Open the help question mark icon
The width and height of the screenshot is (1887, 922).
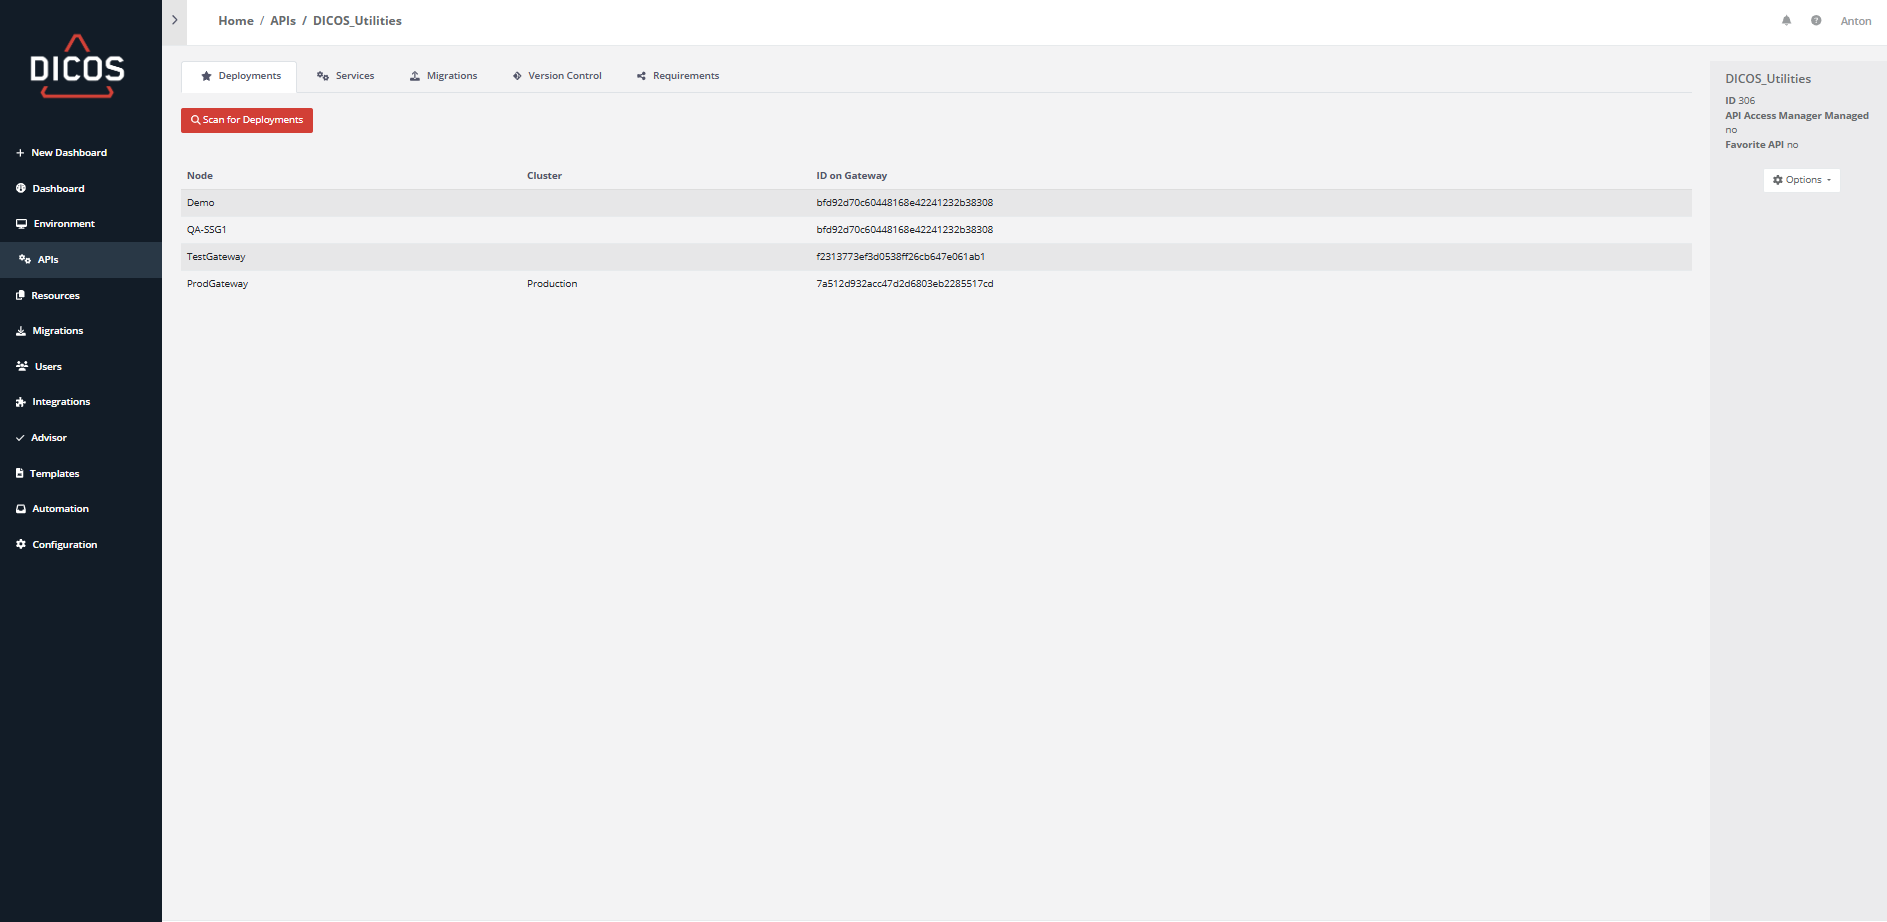coord(1816,21)
